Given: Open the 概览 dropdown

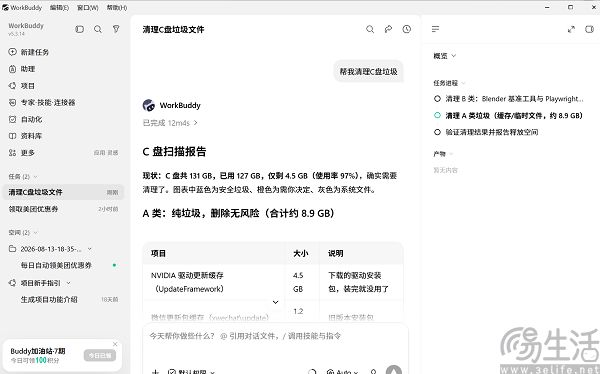Looking at the screenshot, I should pyautogui.click(x=445, y=56).
